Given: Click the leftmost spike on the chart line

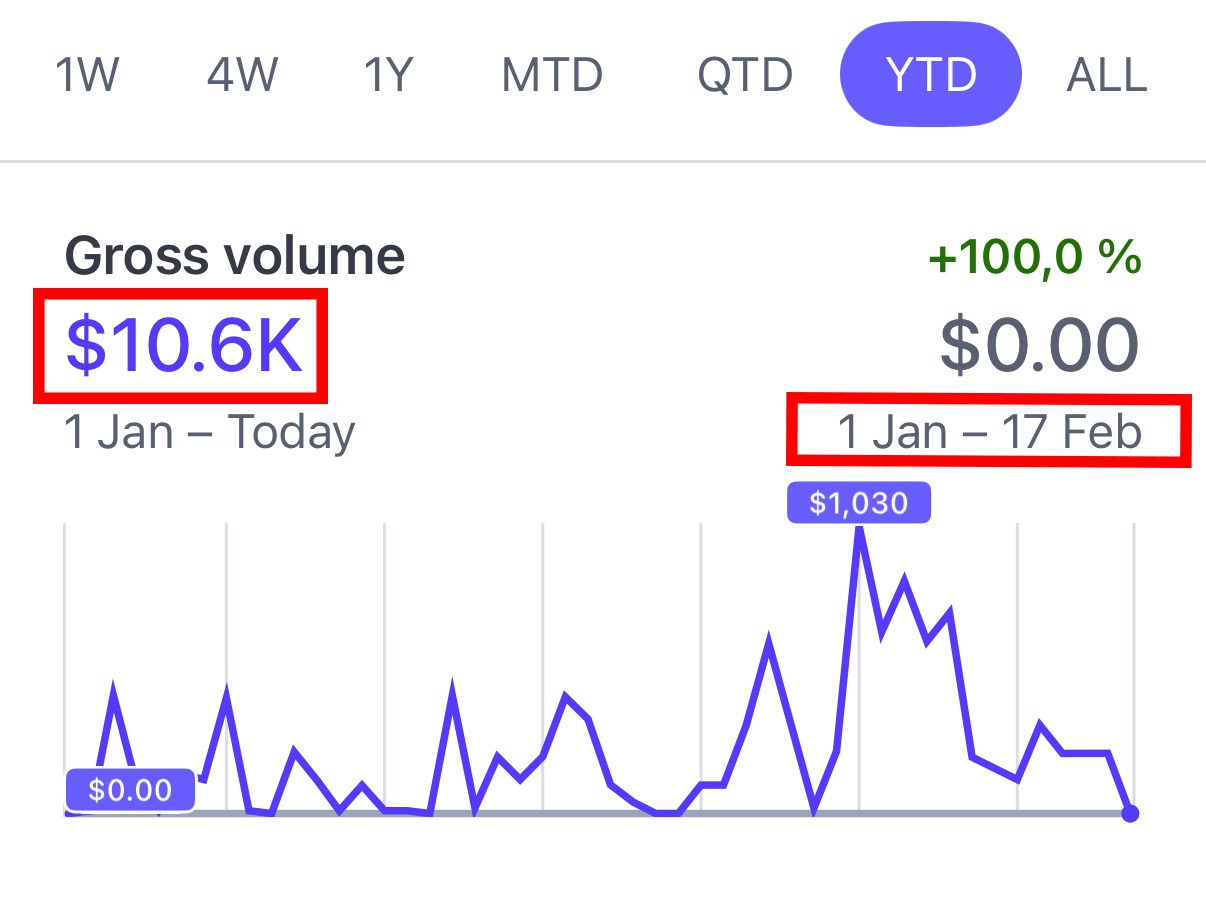Looking at the screenshot, I should coord(113,692).
